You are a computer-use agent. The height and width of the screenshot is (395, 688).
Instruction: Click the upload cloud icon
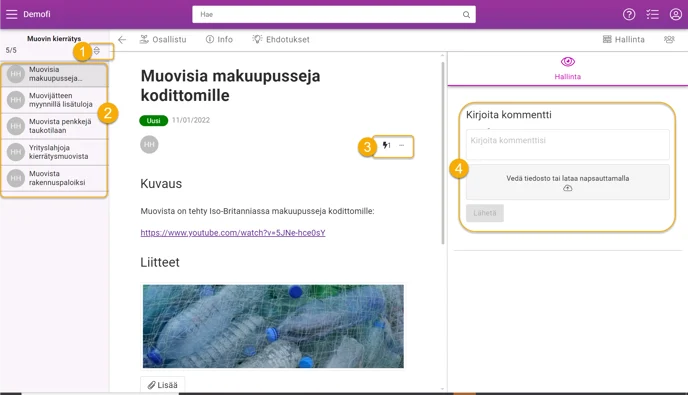pos(568,188)
